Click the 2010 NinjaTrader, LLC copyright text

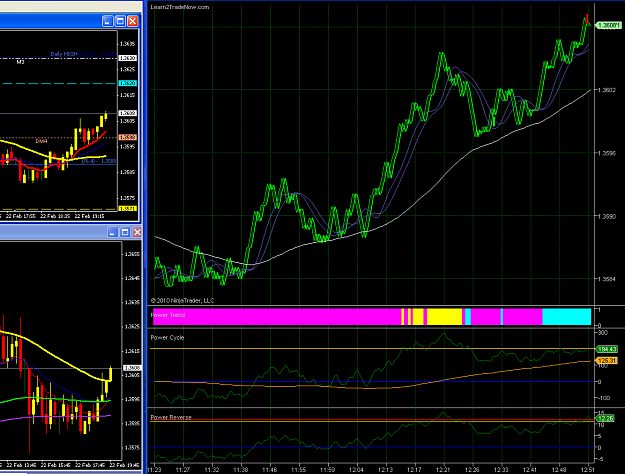point(183,301)
